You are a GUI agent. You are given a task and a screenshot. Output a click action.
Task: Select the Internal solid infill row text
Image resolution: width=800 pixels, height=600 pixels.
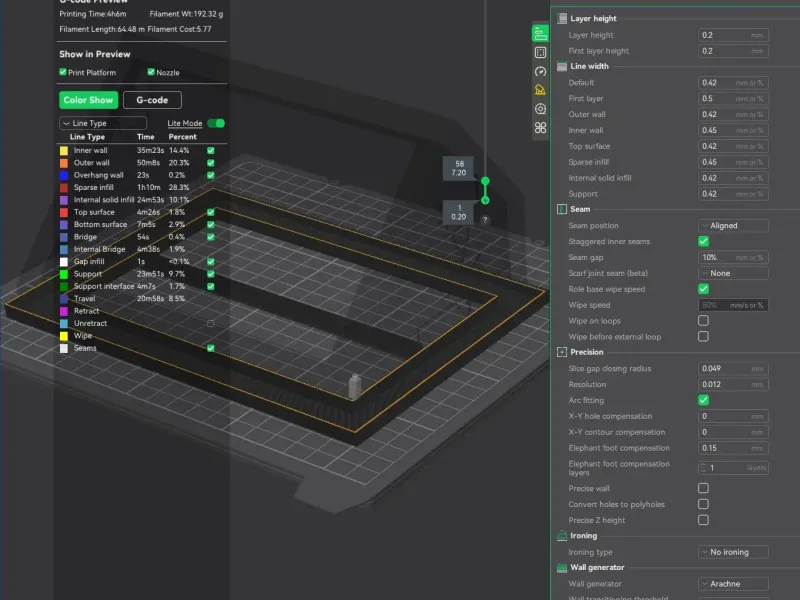pos(104,200)
